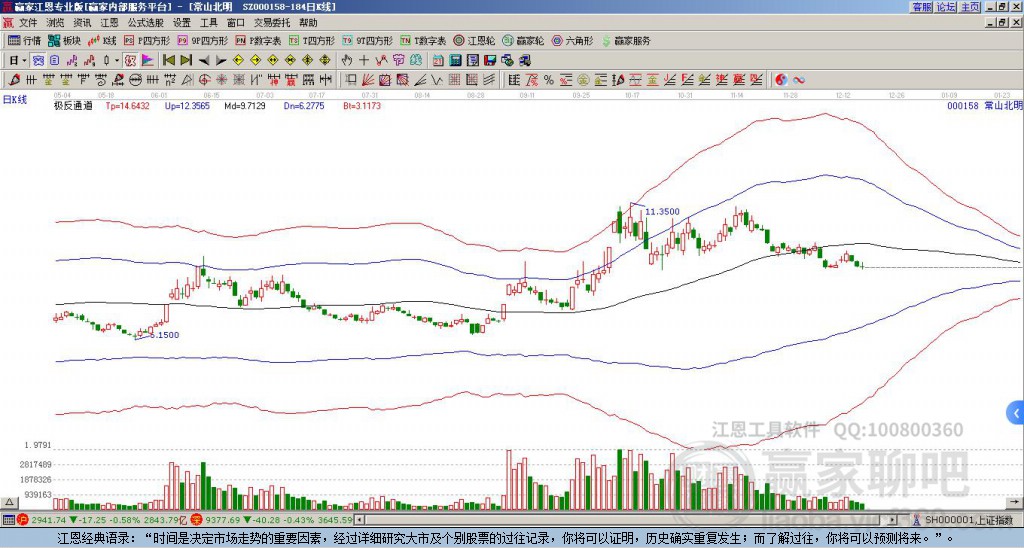Click the gold coin circle tool icon

583,80
